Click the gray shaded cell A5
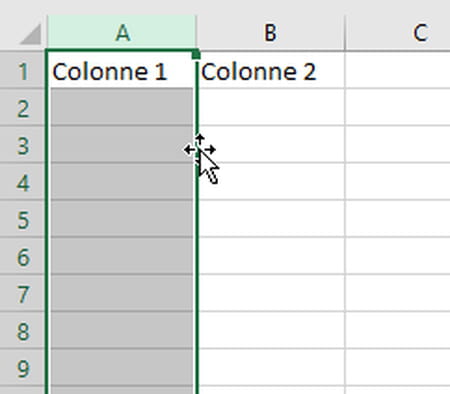Image resolution: width=450 pixels, height=394 pixels. 122,218
